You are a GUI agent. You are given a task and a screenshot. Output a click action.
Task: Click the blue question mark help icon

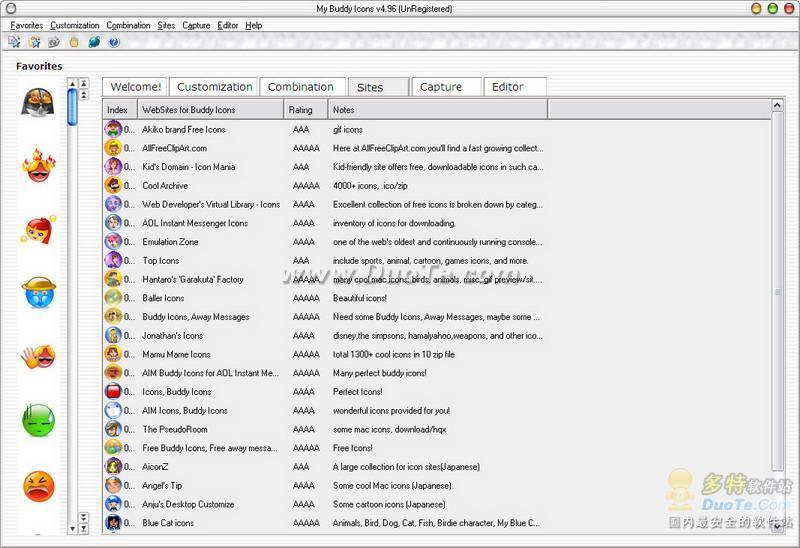[114, 42]
